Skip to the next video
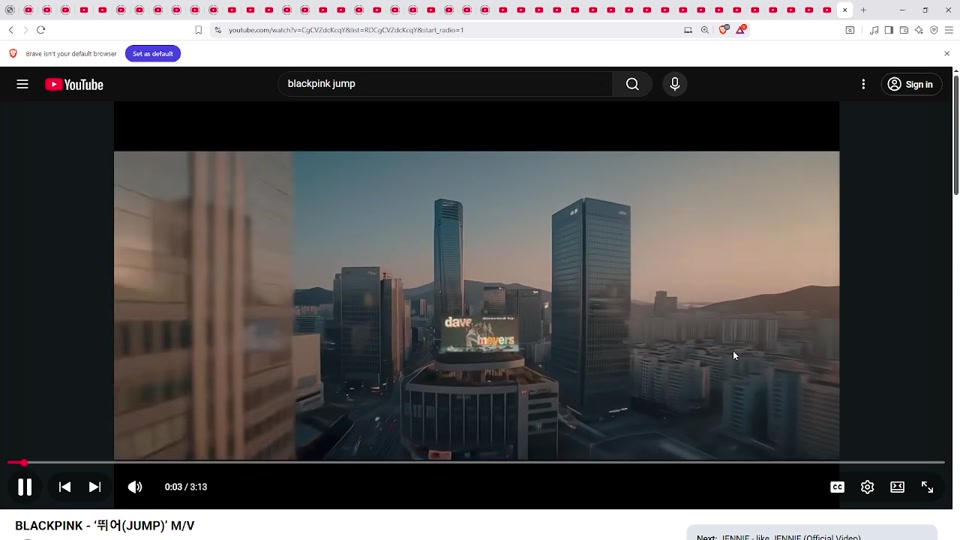Image resolution: width=960 pixels, height=540 pixels. (95, 487)
